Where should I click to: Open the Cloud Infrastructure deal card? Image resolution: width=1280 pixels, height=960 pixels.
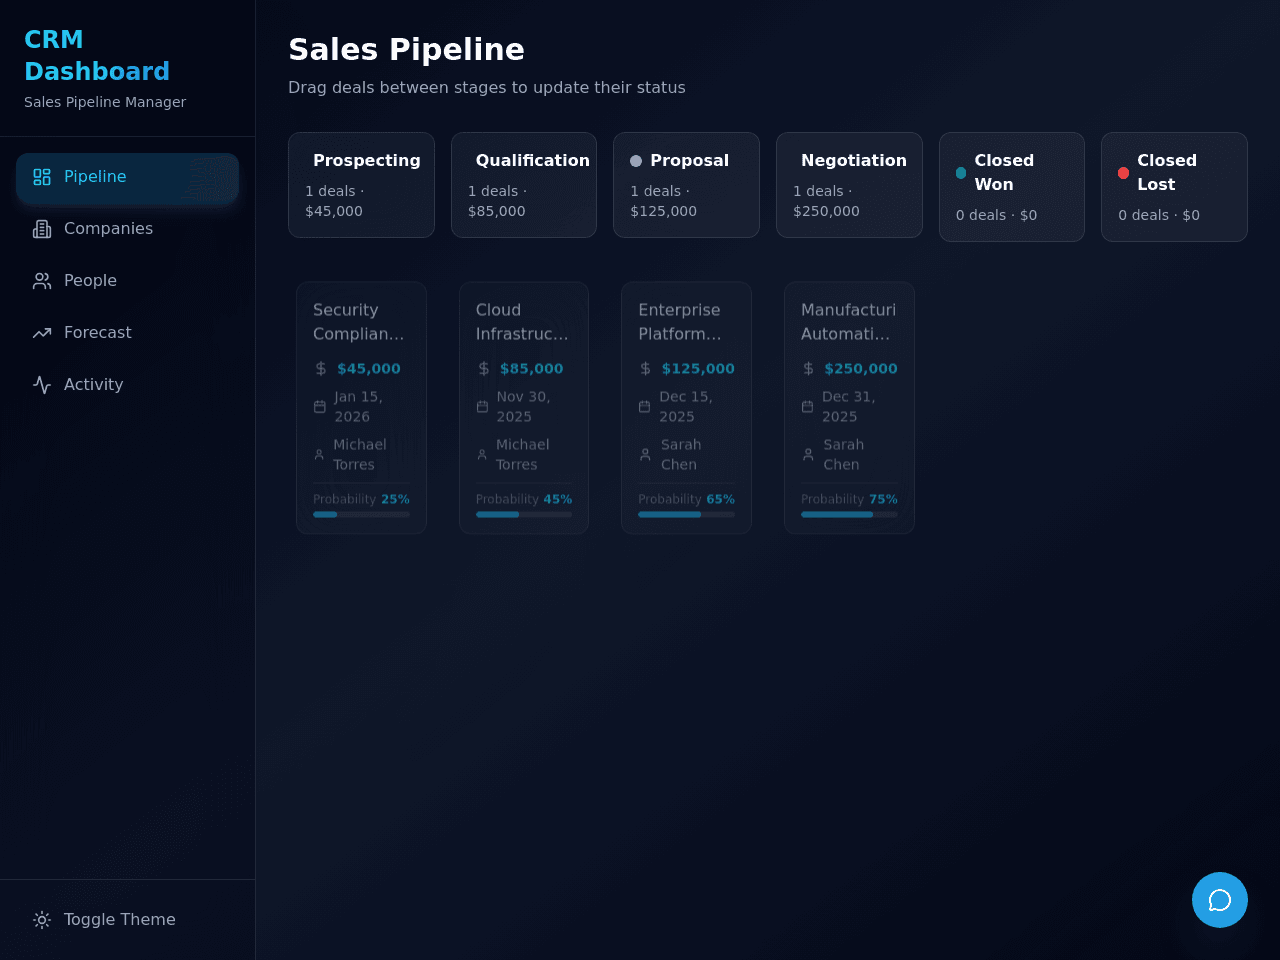click(x=524, y=408)
